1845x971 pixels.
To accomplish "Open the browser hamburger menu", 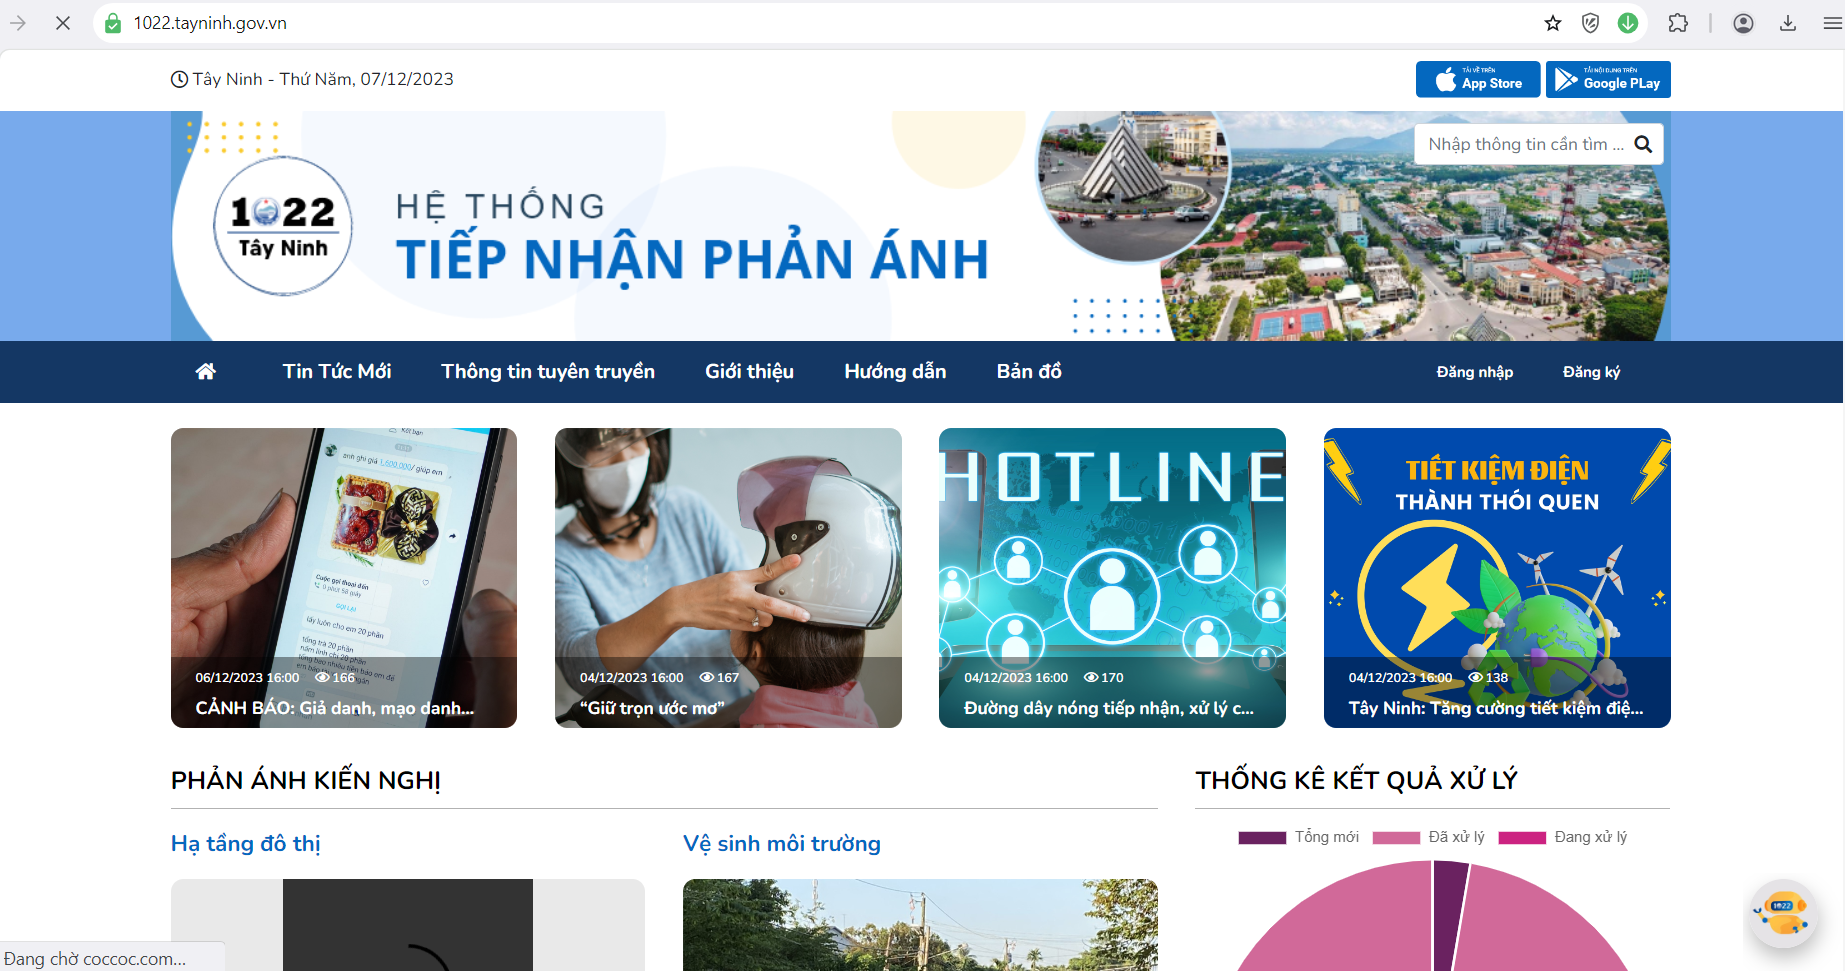I will (1832, 23).
